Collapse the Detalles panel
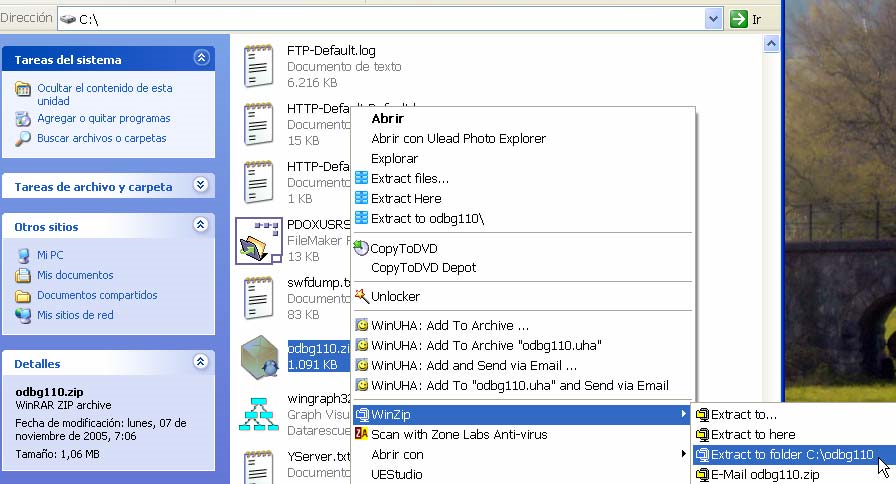 point(201,362)
